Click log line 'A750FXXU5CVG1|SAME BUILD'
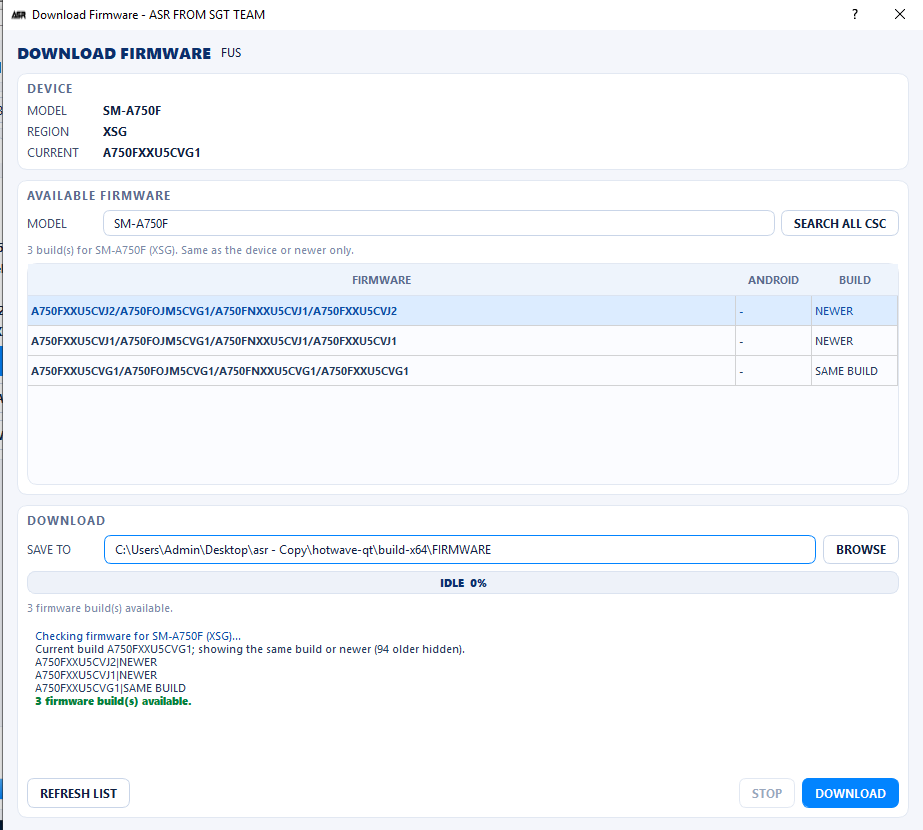 (110, 688)
